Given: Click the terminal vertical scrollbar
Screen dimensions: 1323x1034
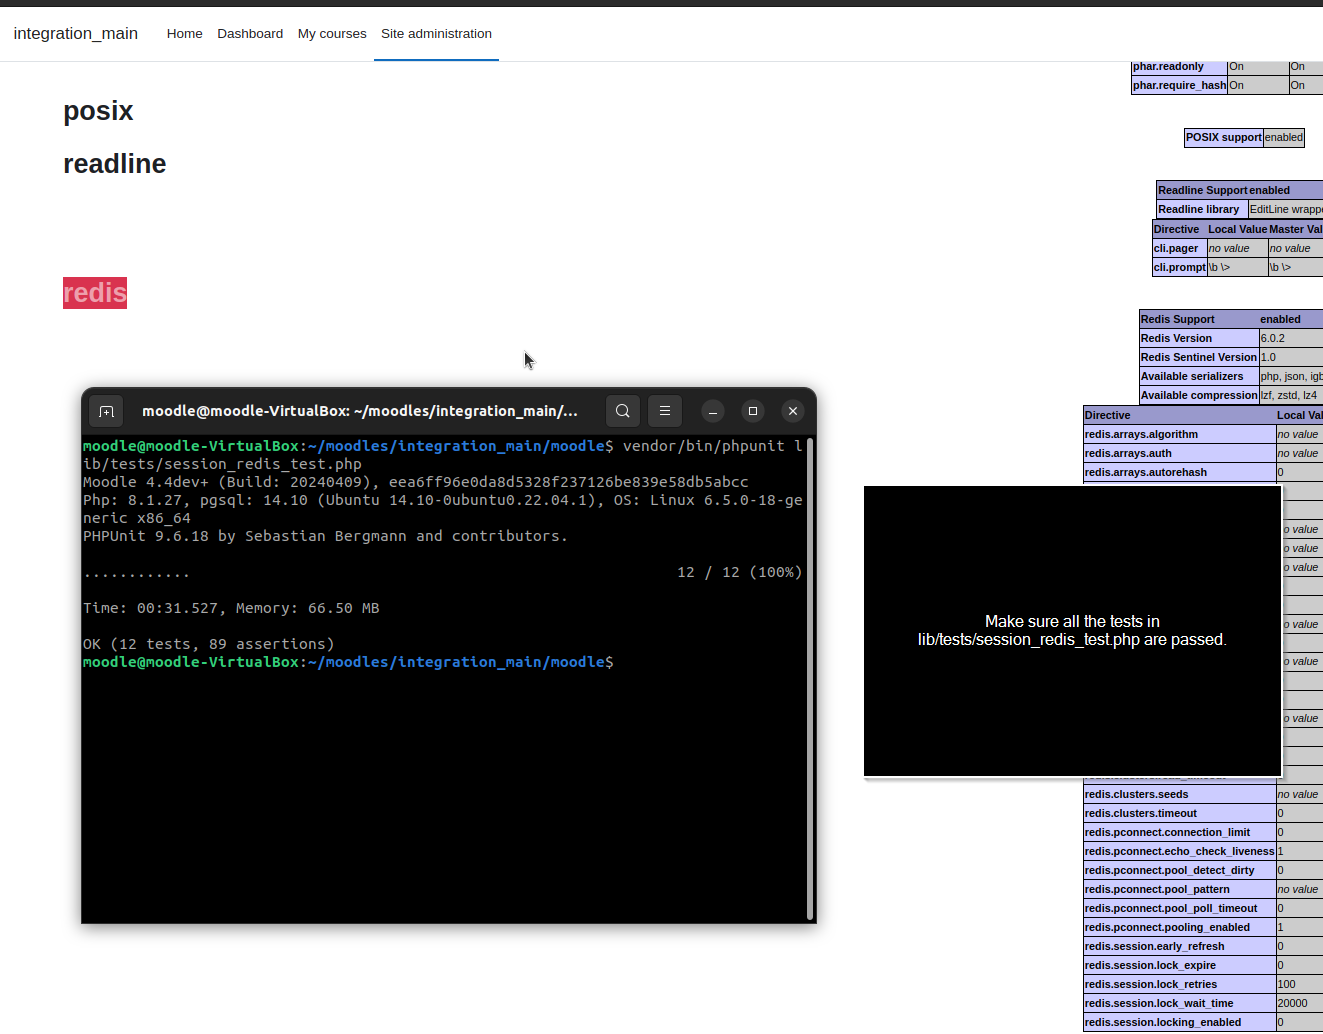Looking at the screenshot, I should (809, 678).
